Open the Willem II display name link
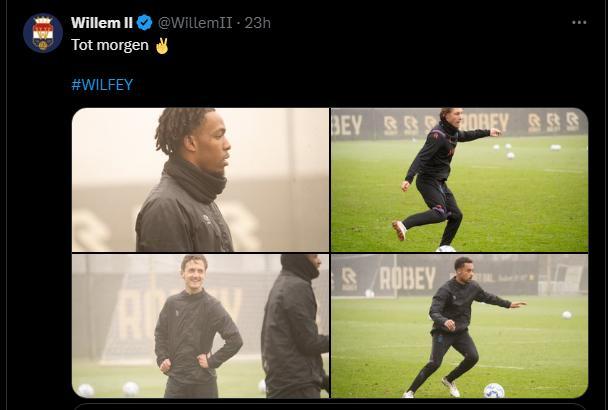 (x=103, y=22)
